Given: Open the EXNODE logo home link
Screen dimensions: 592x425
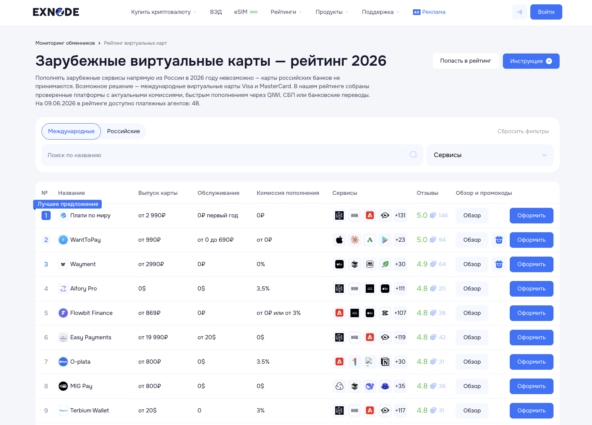Looking at the screenshot, I should (x=56, y=12).
